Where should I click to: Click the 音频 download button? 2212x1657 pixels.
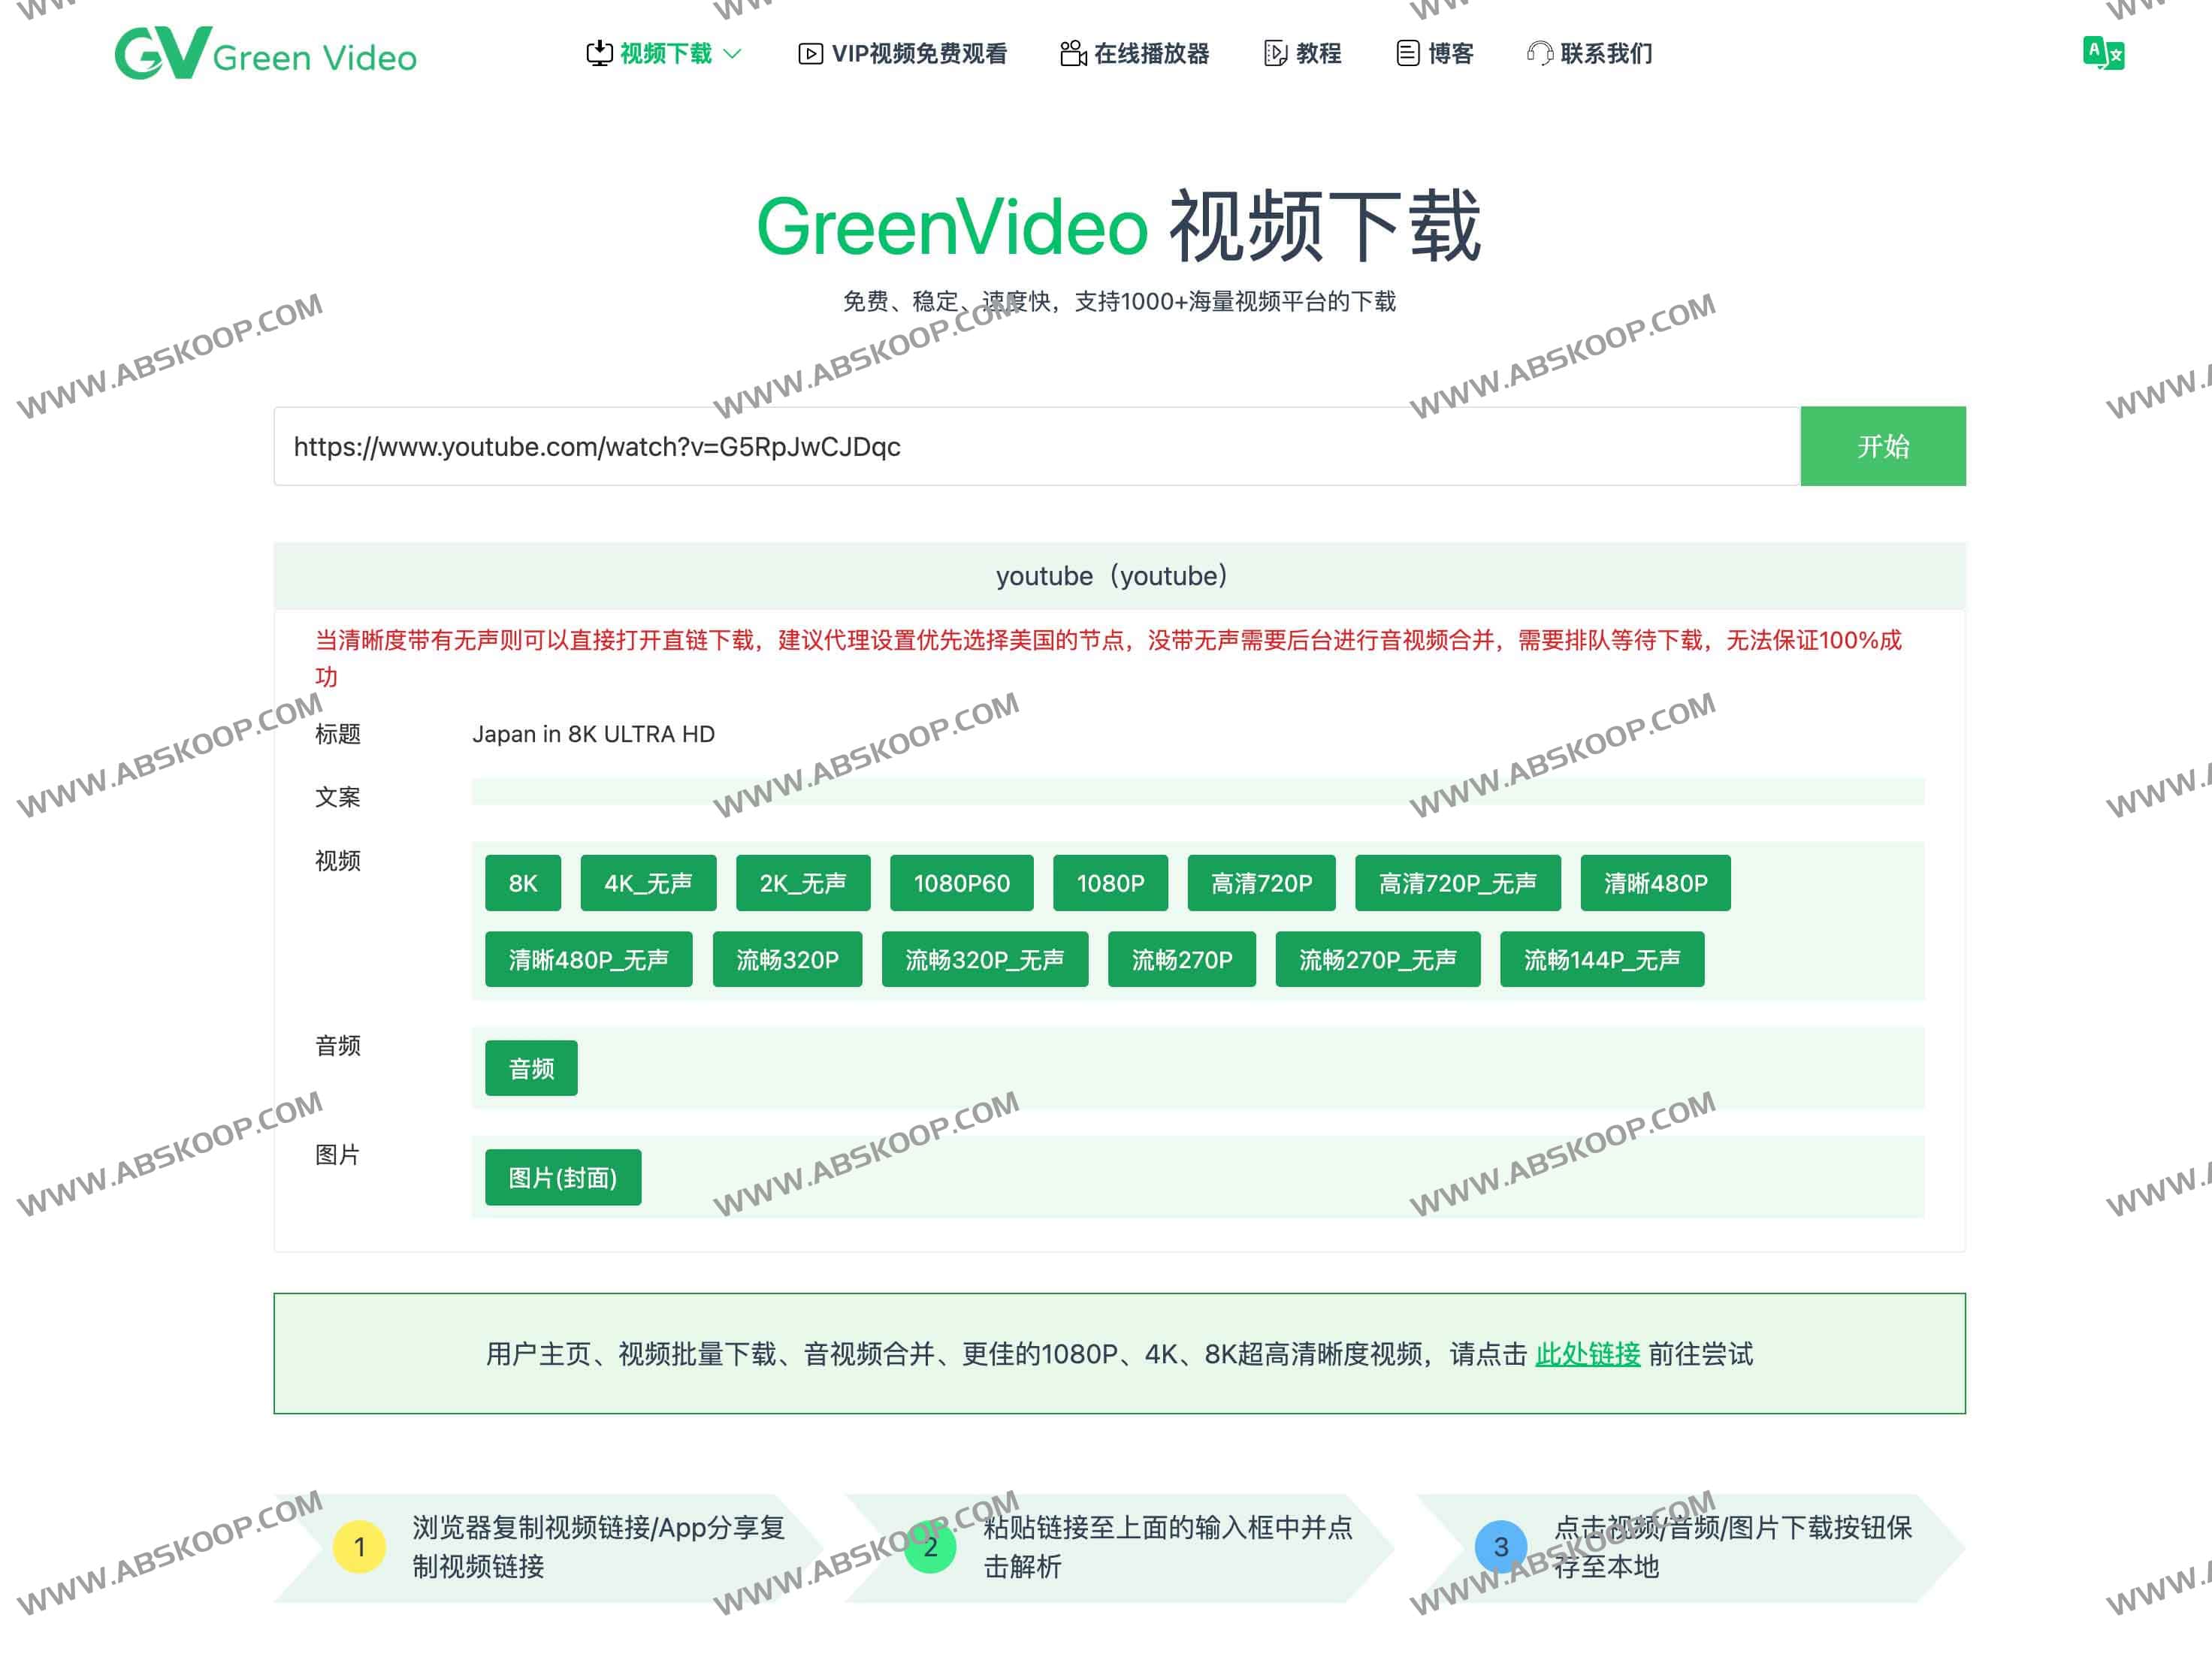pos(531,1068)
